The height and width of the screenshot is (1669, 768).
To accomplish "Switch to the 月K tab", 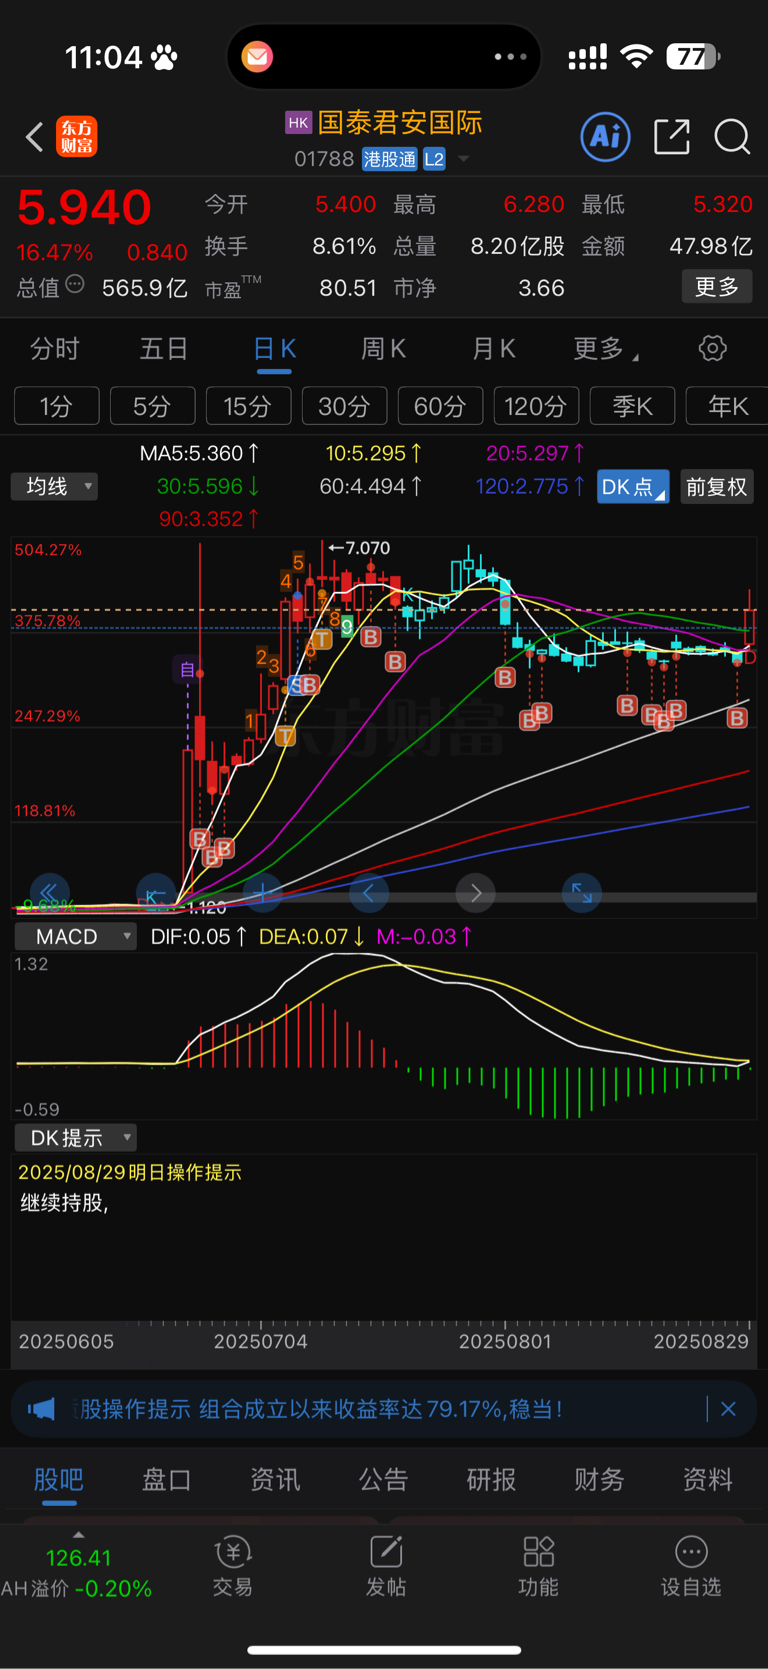I will 494,349.
